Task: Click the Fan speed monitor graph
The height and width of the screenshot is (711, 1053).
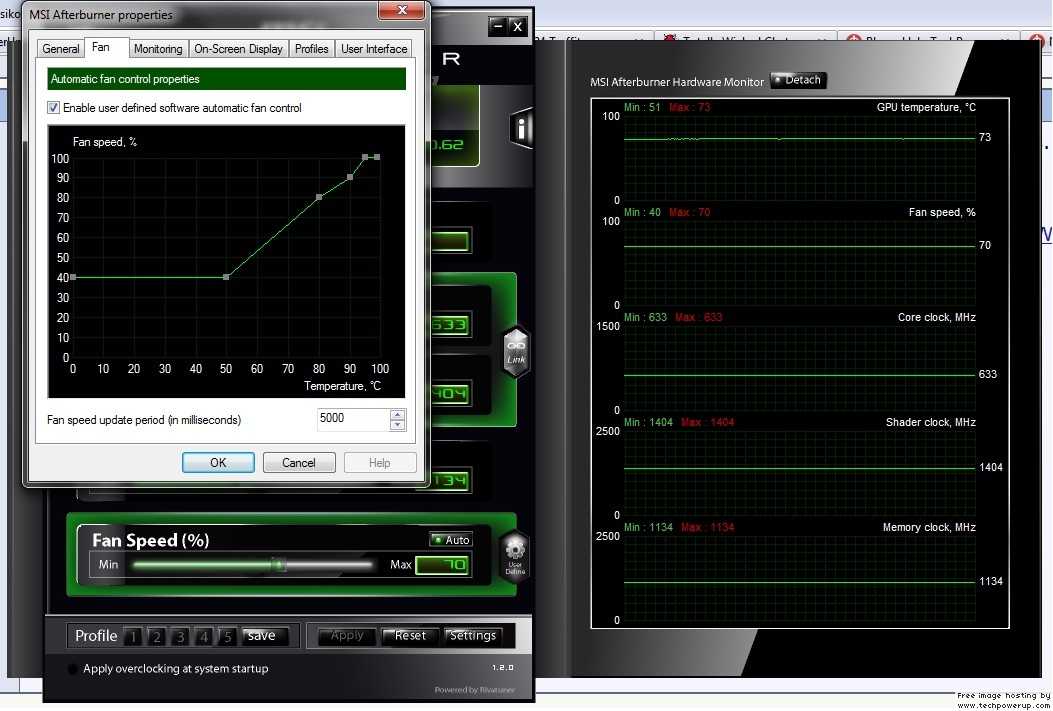Action: (x=799, y=263)
